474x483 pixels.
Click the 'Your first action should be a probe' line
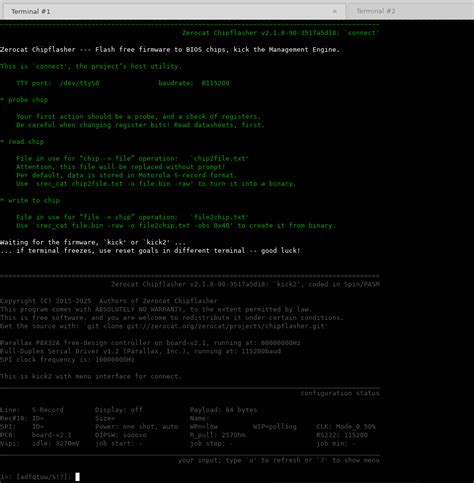138,116
